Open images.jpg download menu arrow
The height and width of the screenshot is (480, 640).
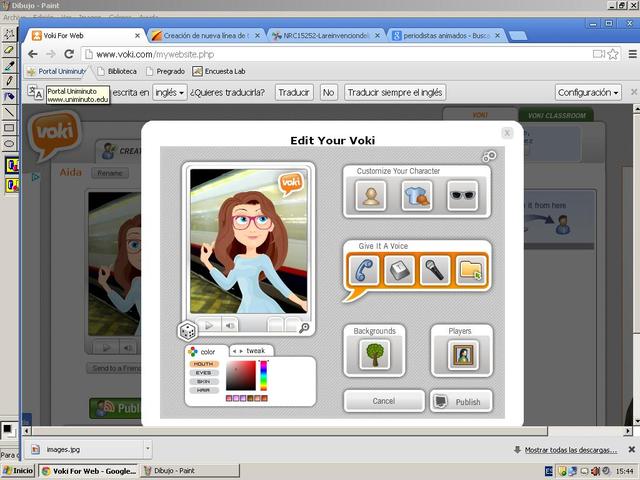[147, 449]
